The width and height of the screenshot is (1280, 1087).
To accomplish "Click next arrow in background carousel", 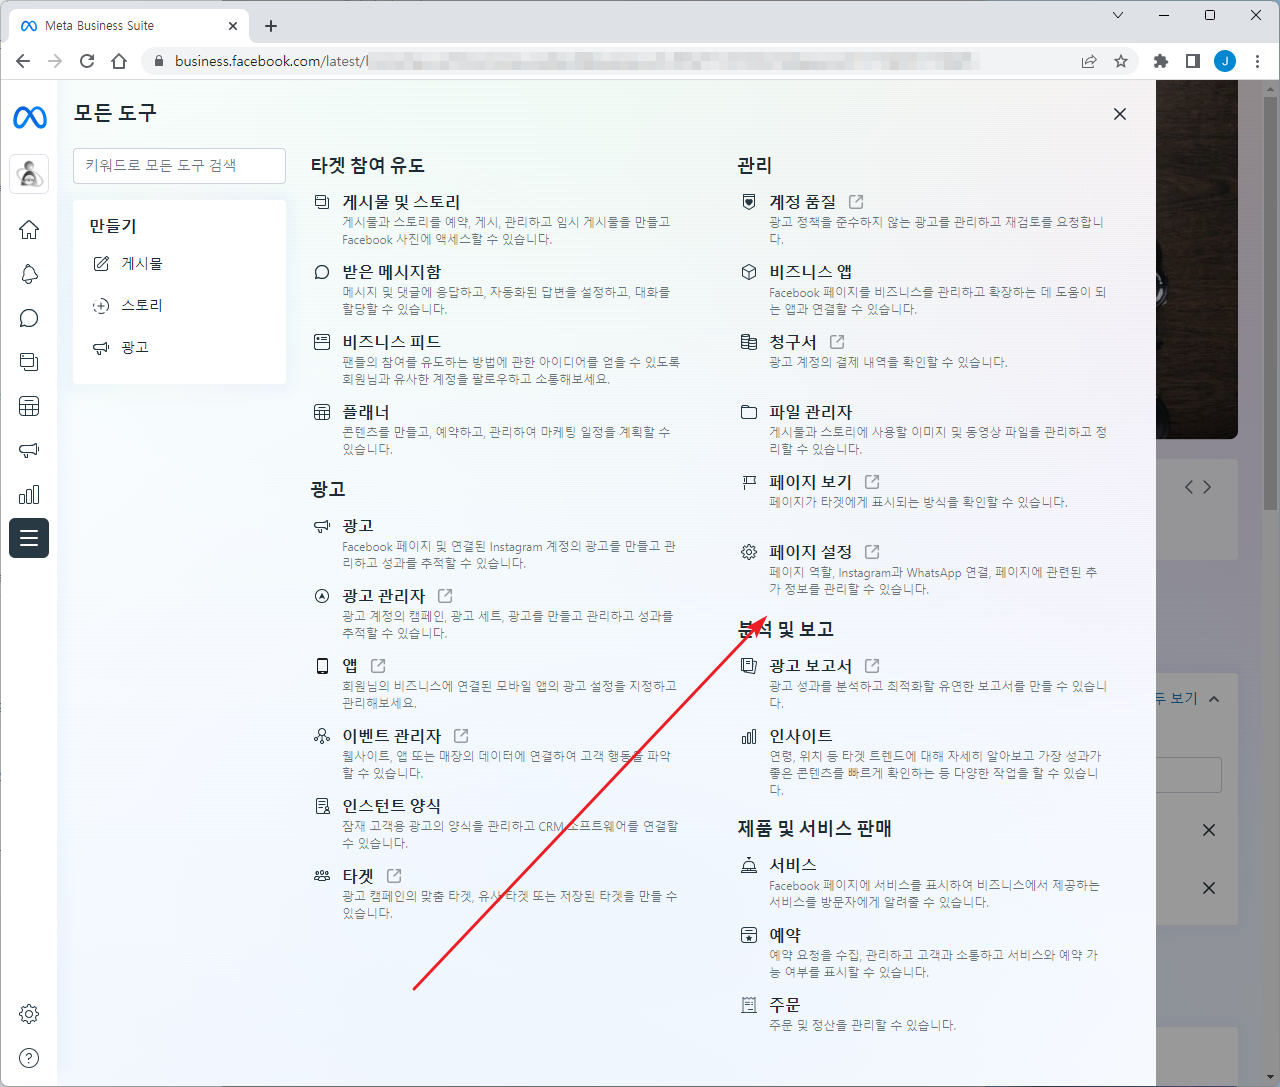I will tap(1208, 487).
